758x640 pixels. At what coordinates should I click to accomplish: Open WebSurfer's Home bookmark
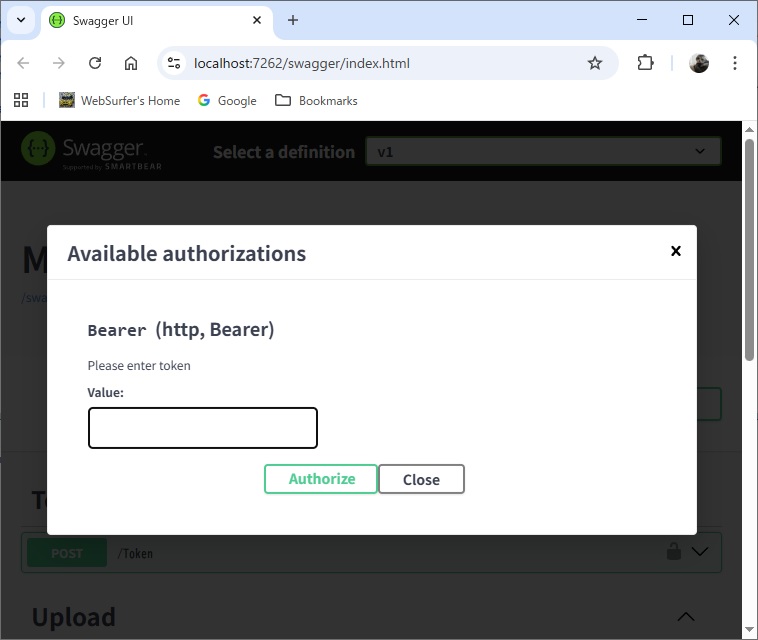(119, 101)
